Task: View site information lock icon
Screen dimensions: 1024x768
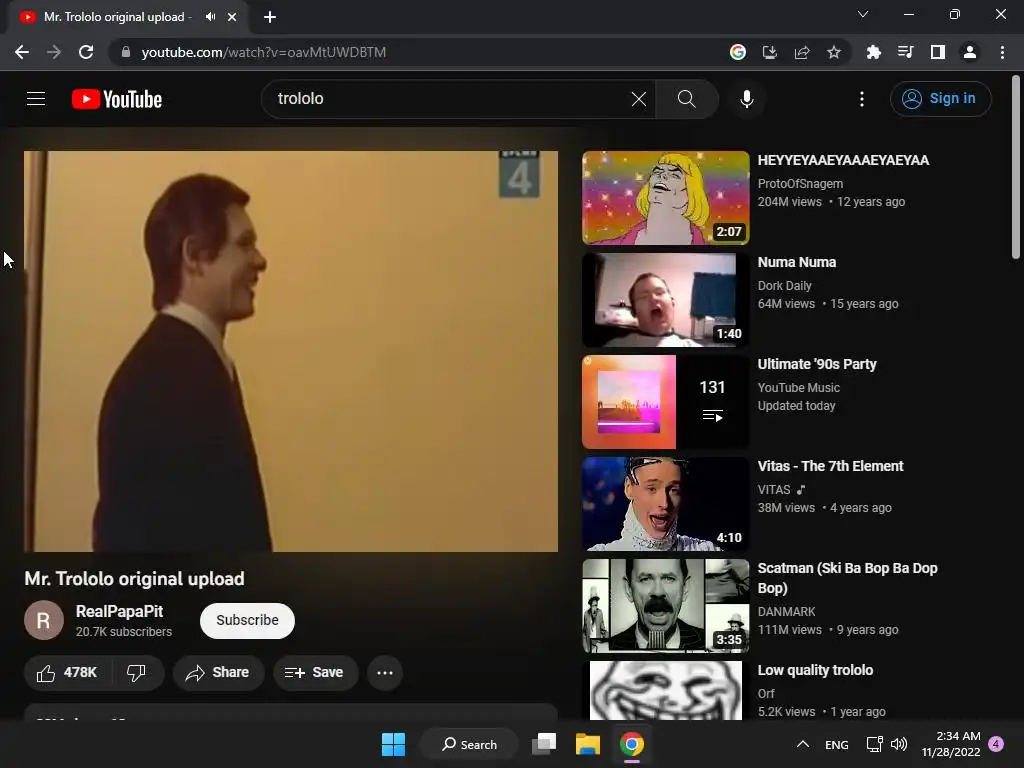Action: tap(126, 52)
